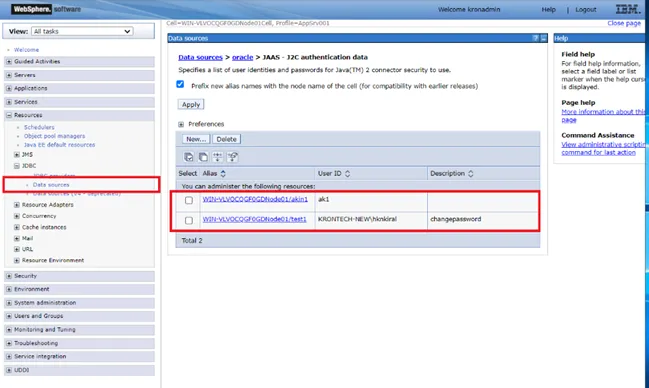This screenshot has height=388, width=649.
Task: Sort by the Description column arrows
Action: pos(471,174)
